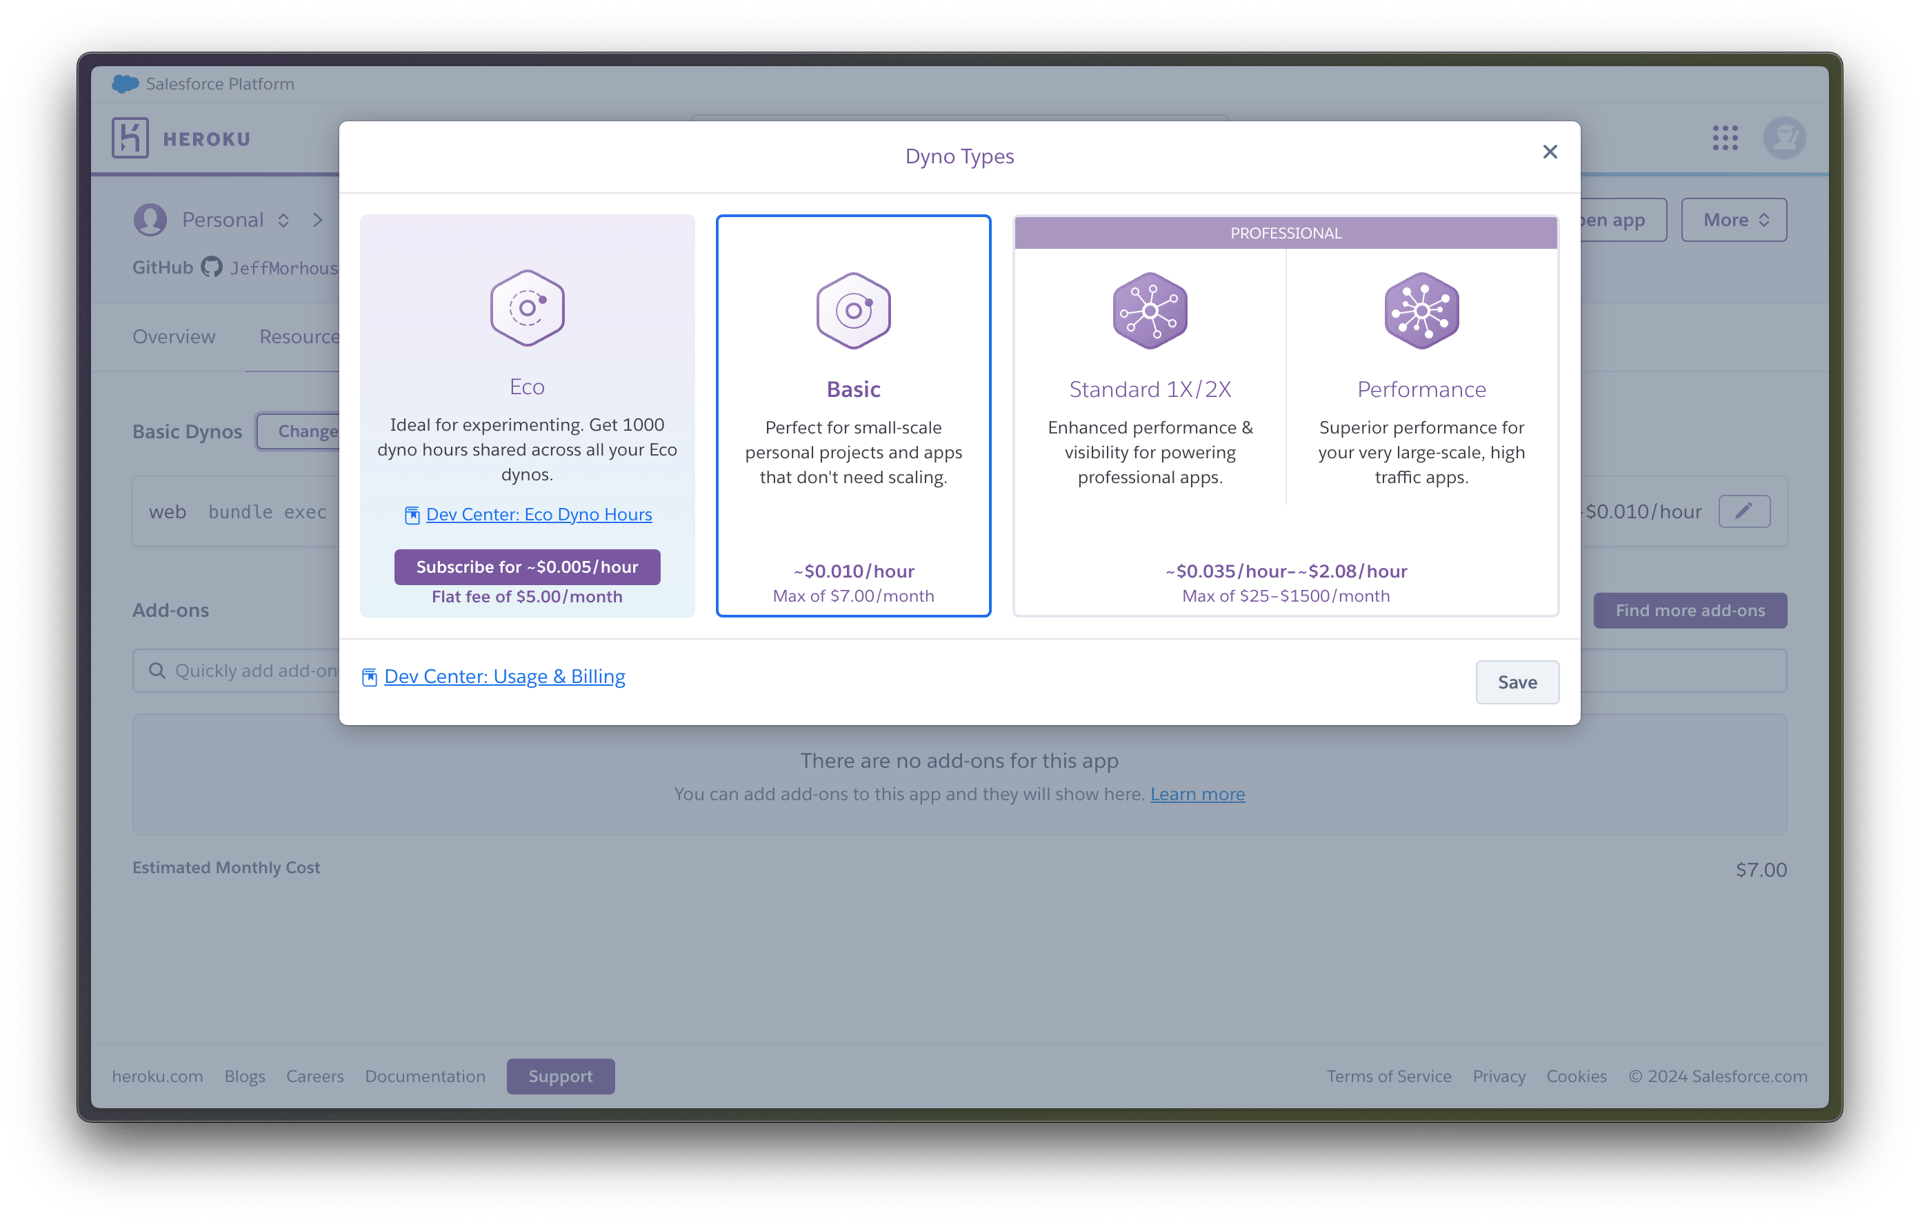The width and height of the screenshot is (1920, 1224).
Task: Open the Blogs footer link
Action: point(245,1076)
